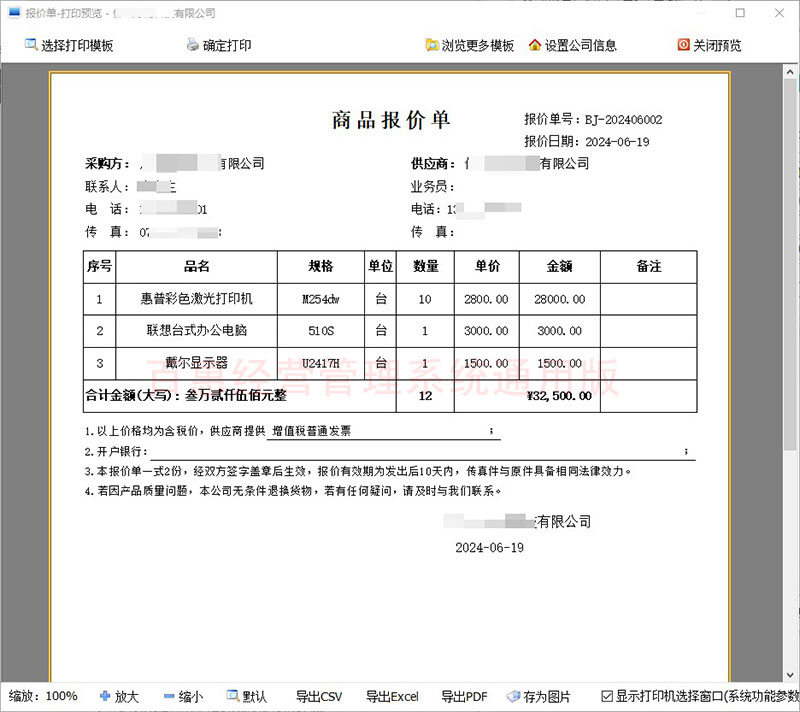Click the 选择打印模板 magnifier icon
800x712 pixels.
[31, 44]
